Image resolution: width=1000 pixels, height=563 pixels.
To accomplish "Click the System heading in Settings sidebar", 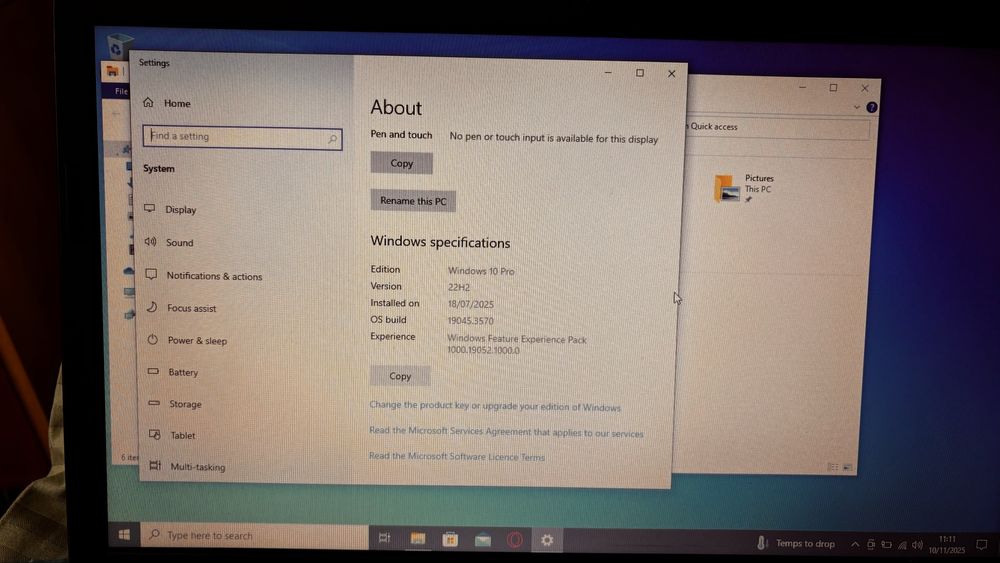I will 159,168.
